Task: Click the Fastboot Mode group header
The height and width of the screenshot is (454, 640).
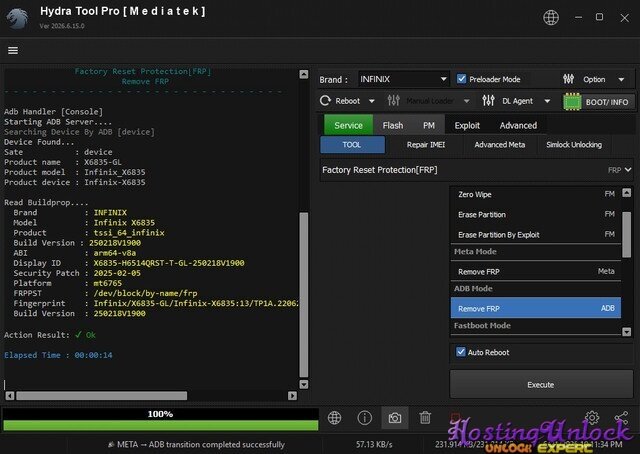Action: [536, 325]
